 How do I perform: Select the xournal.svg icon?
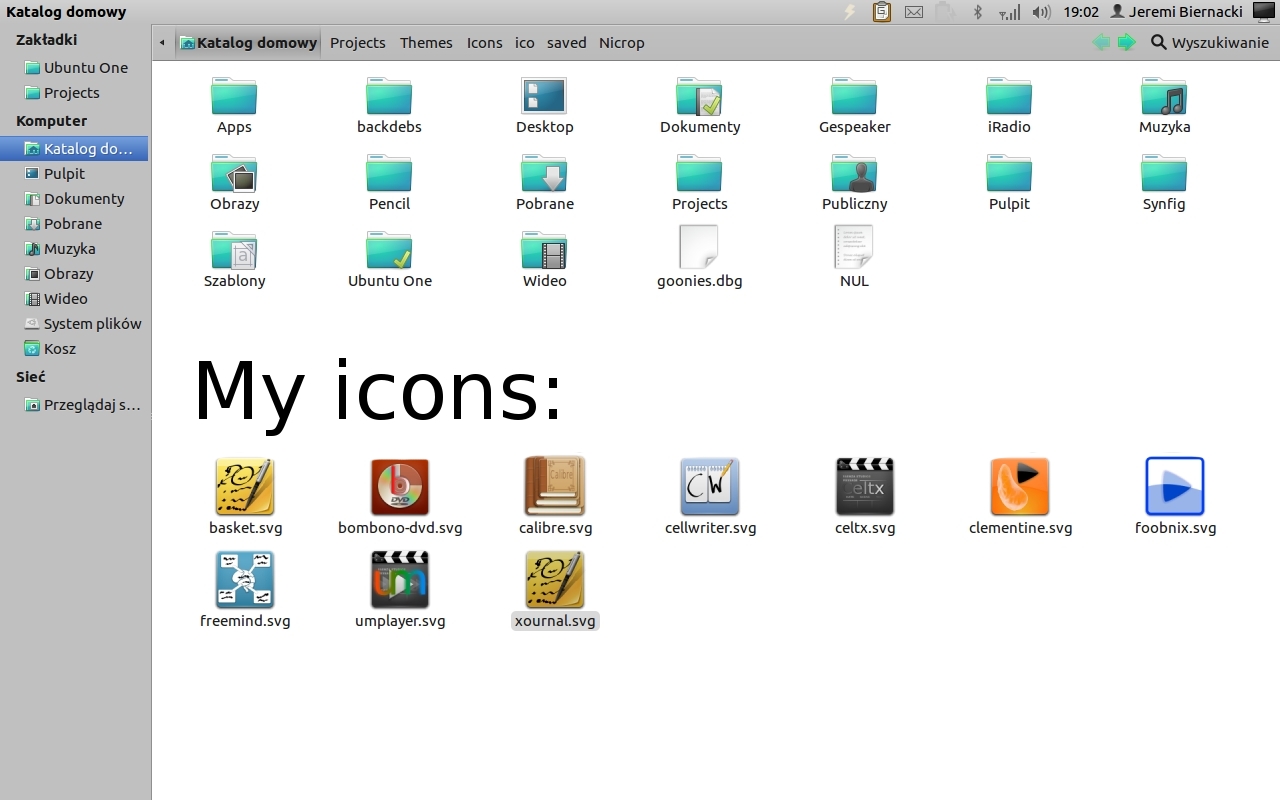555,580
